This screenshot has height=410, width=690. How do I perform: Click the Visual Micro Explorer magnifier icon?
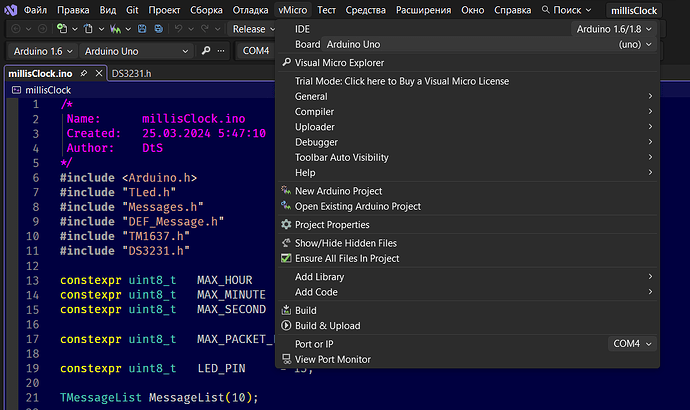pos(287,62)
